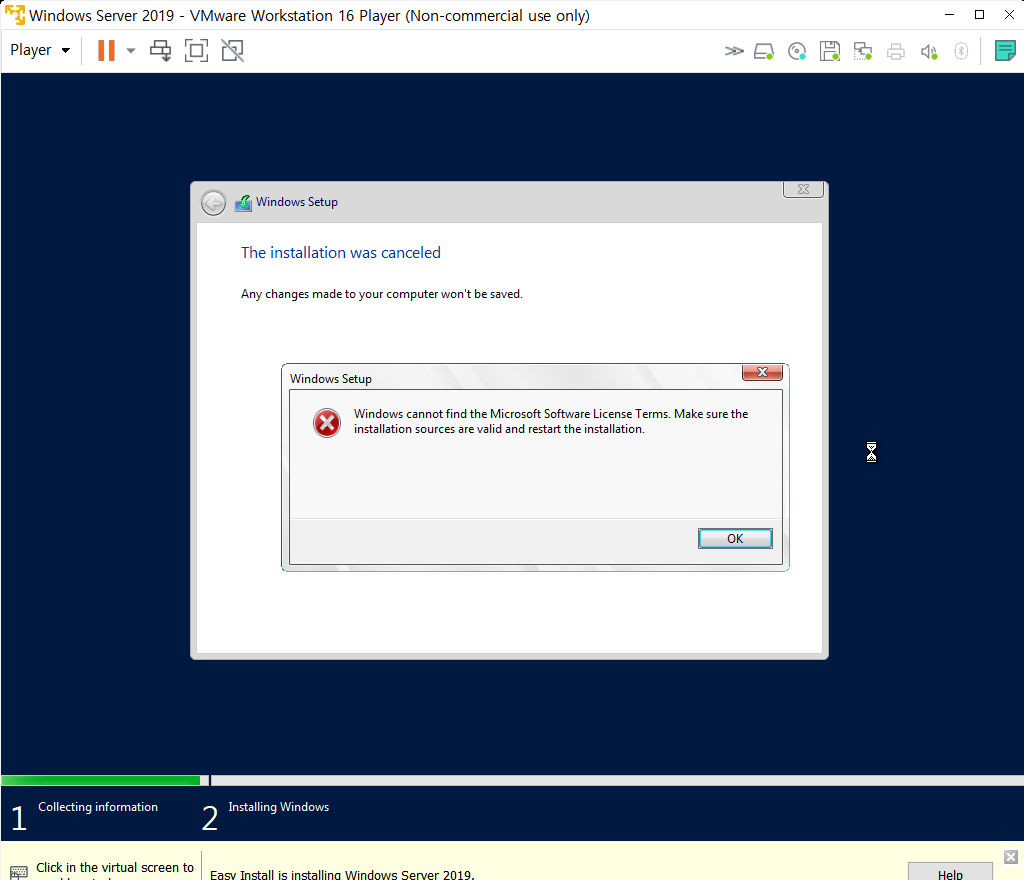Toggle Unity mode icon
This screenshot has width=1024, height=880.
[x=232, y=50]
